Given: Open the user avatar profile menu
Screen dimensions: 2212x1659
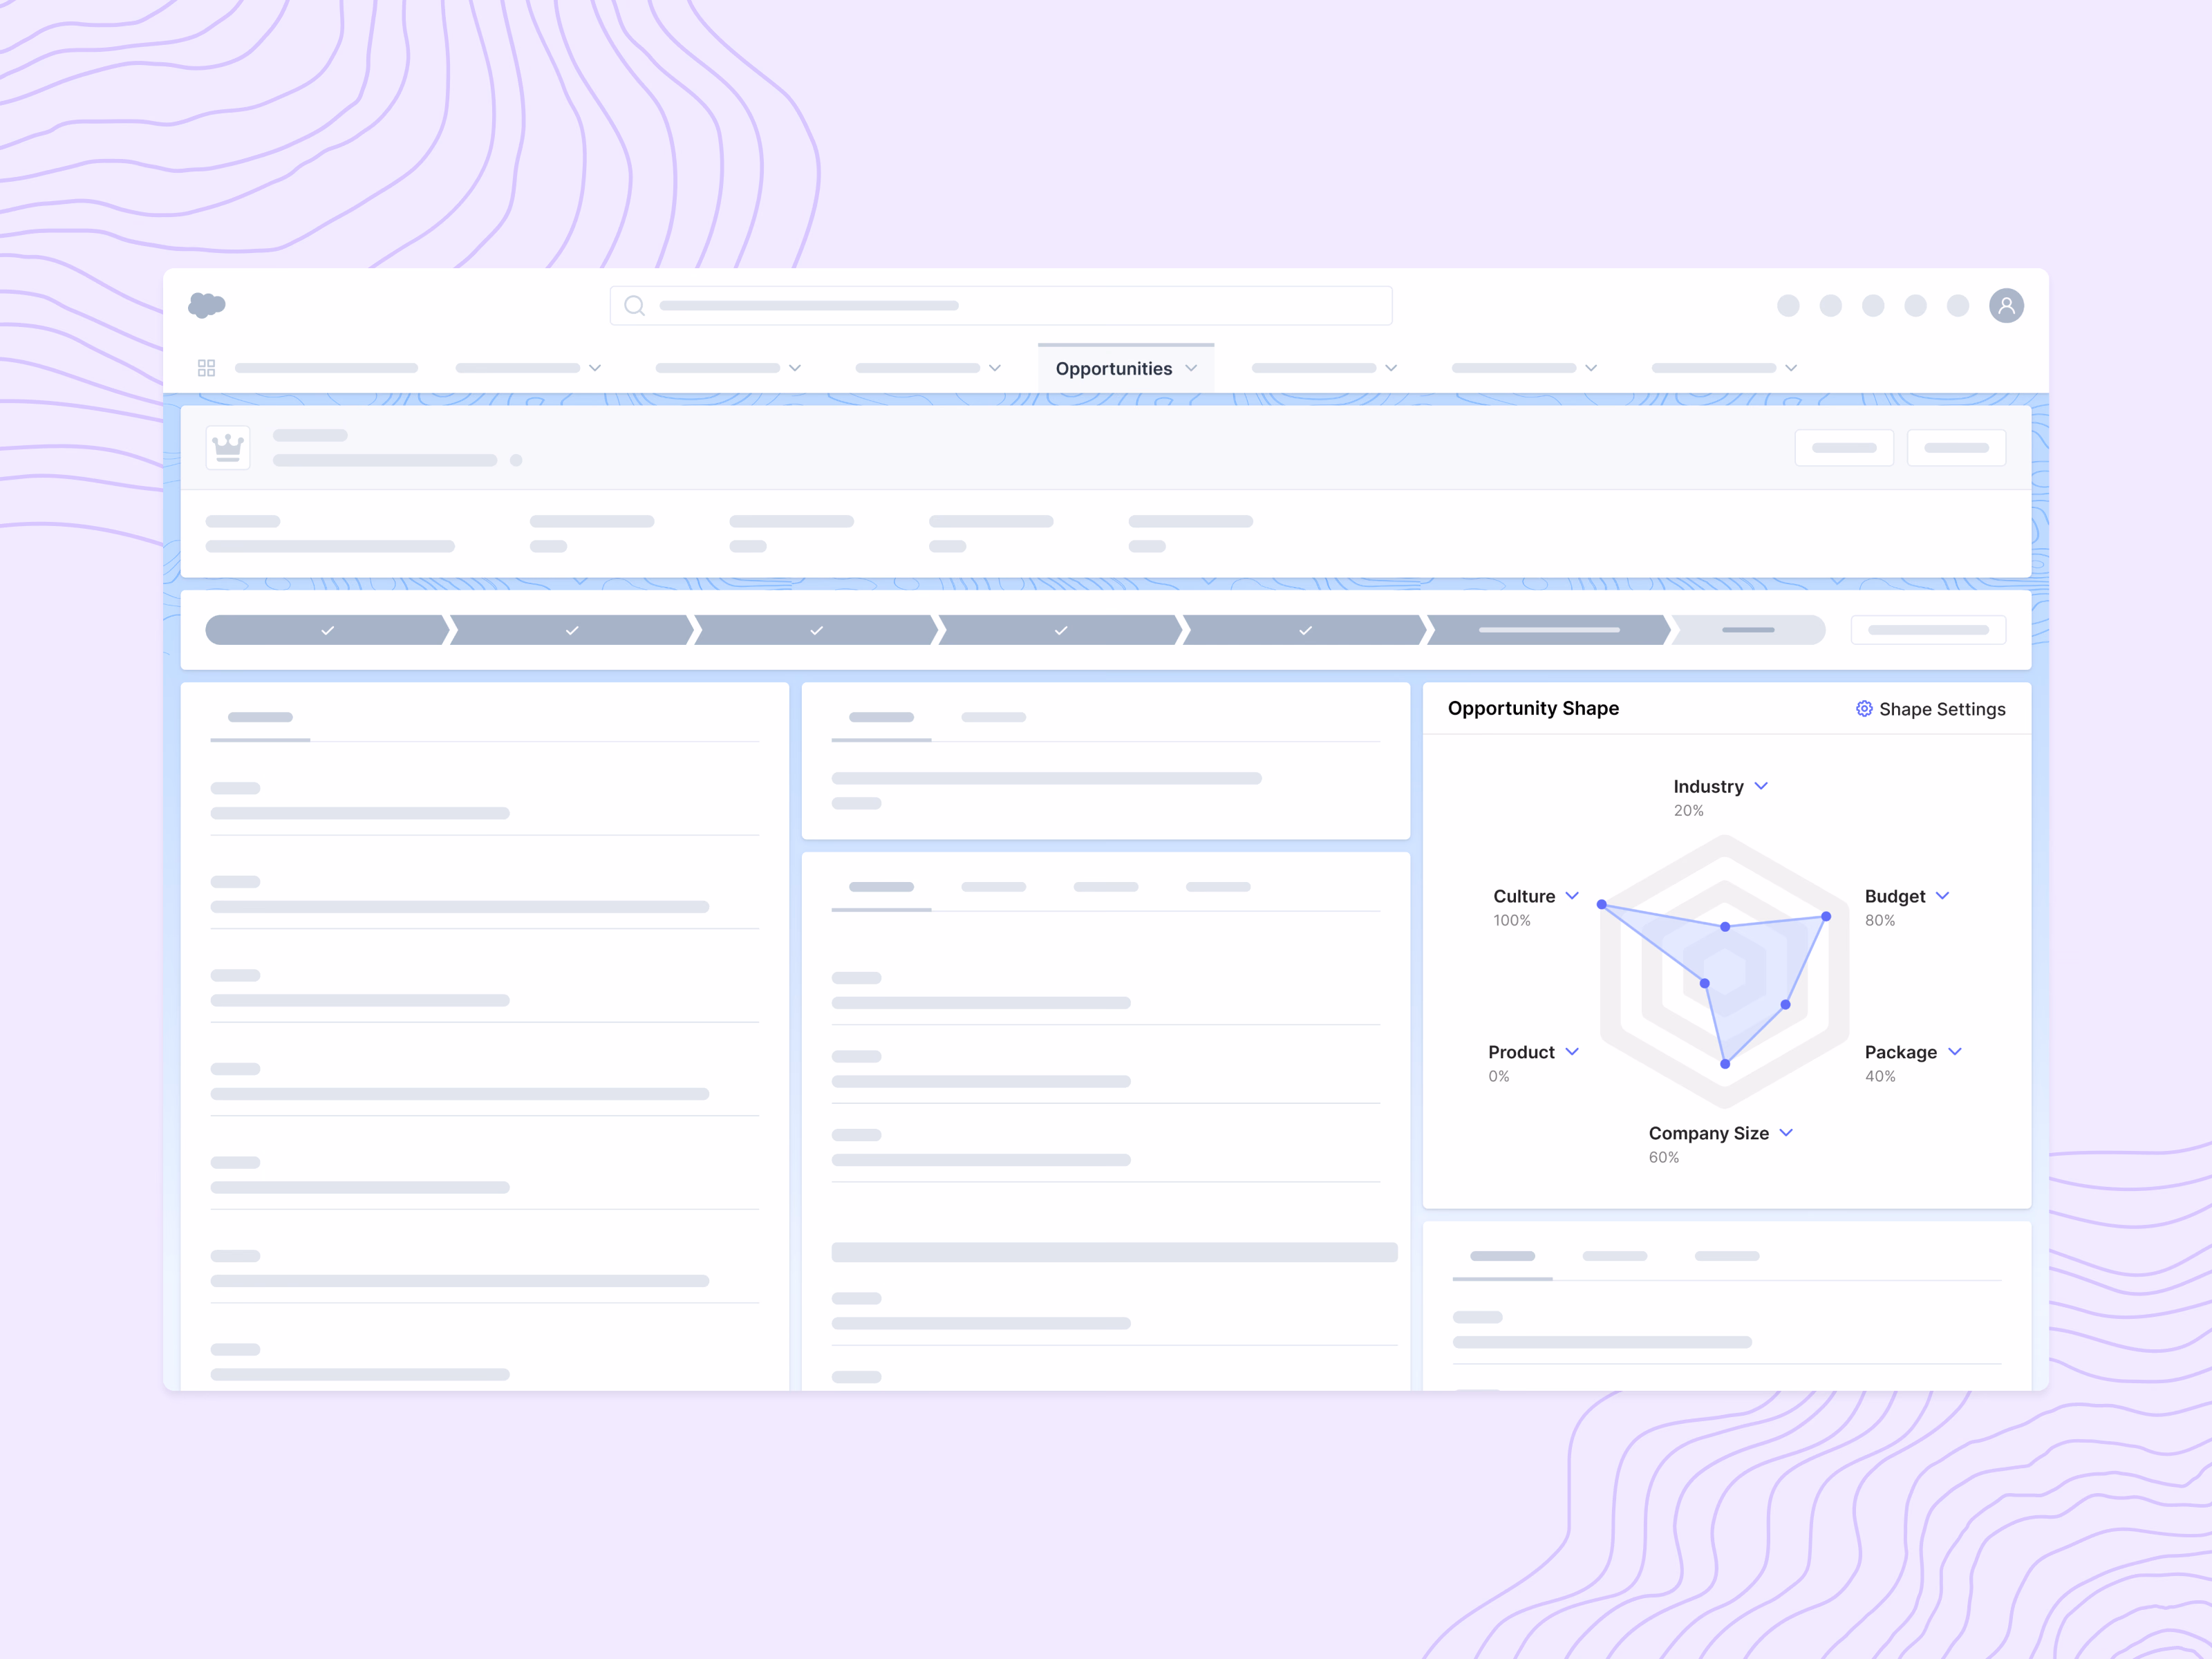Looking at the screenshot, I should tap(2006, 305).
